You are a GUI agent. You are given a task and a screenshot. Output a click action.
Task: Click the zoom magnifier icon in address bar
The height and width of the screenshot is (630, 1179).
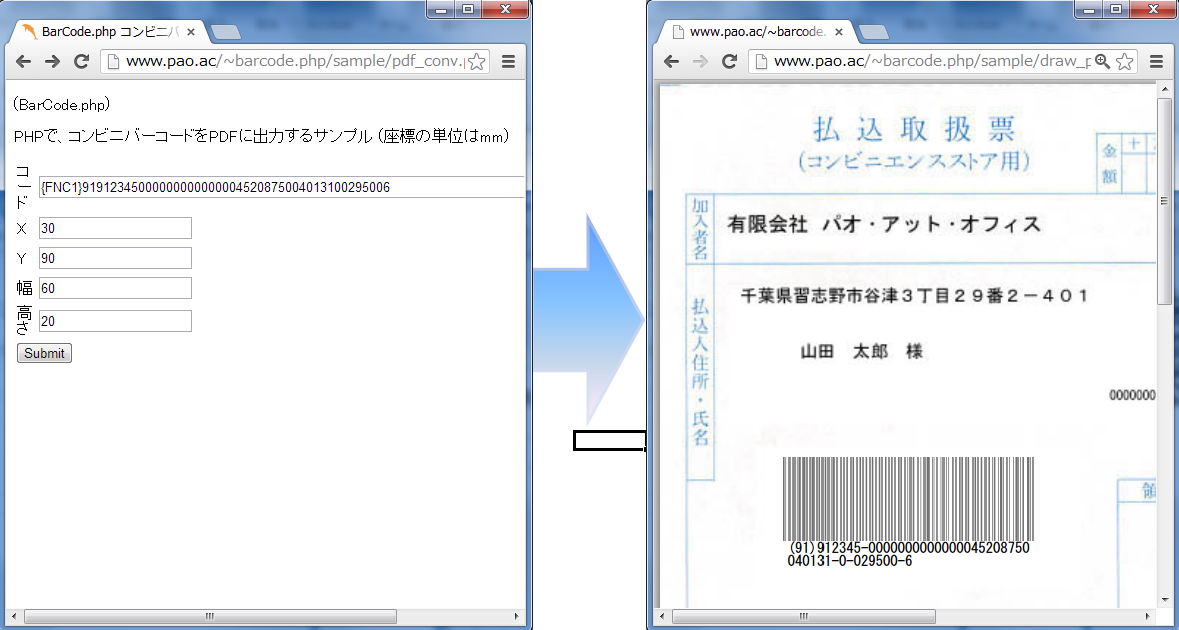click(x=1102, y=62)
